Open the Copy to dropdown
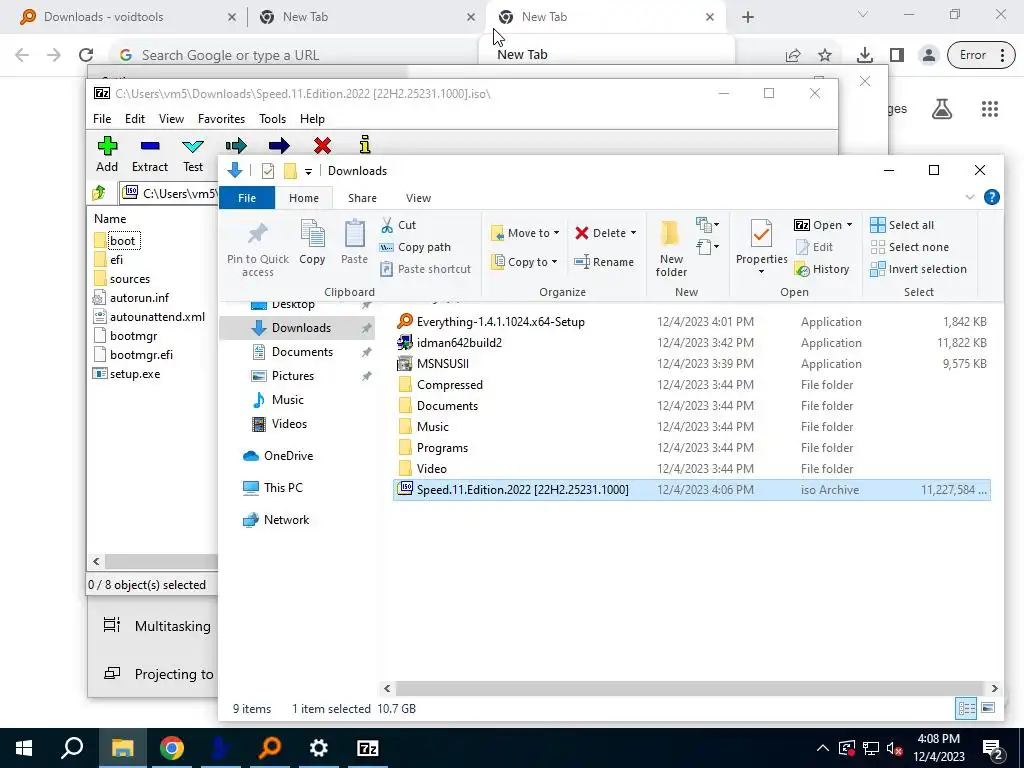This screenshot has width=1024, height=768. 524,262
